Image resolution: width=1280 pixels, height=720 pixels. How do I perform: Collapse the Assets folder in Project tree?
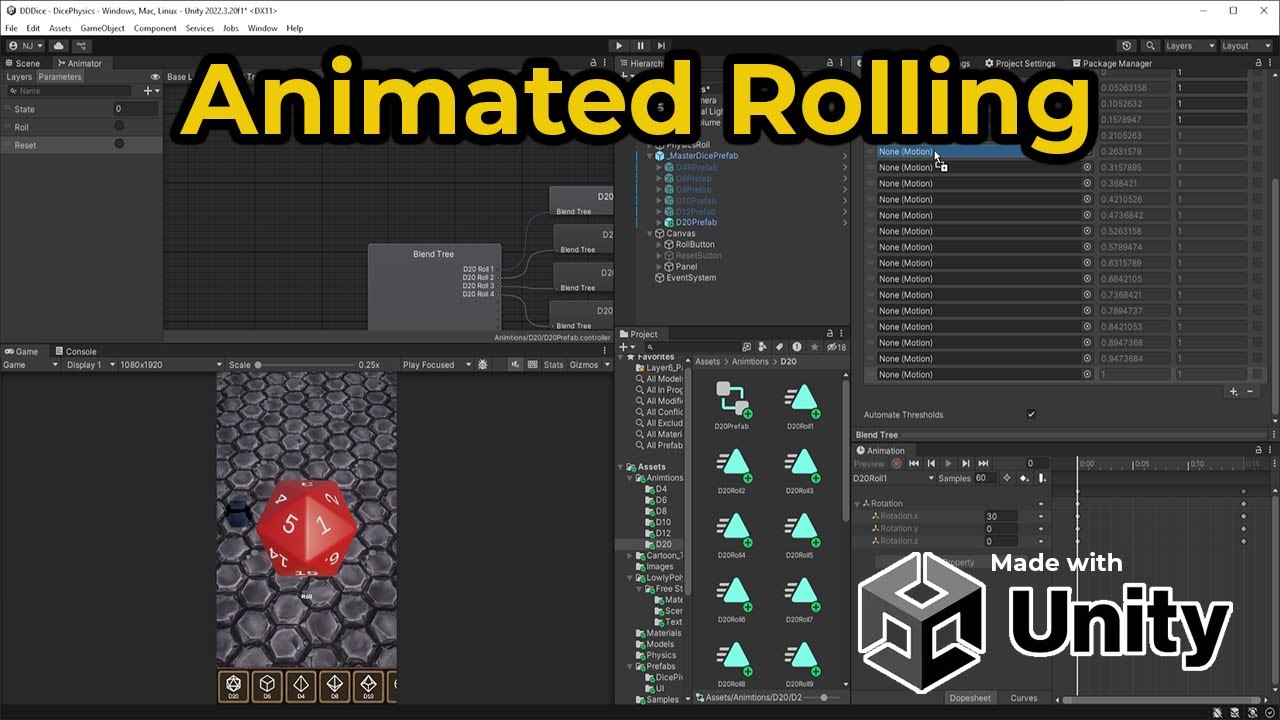click(x=621, y=467)
